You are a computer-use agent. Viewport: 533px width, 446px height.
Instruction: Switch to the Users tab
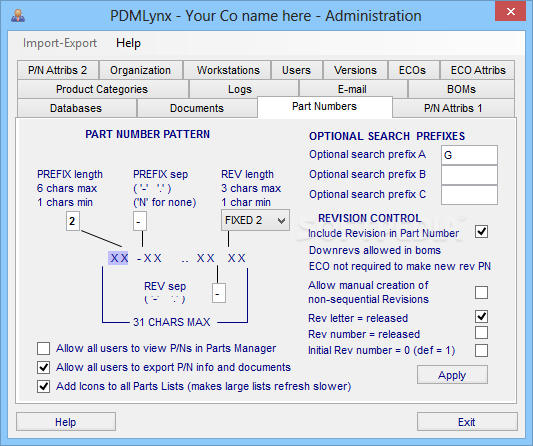click(x=296, y=70)
